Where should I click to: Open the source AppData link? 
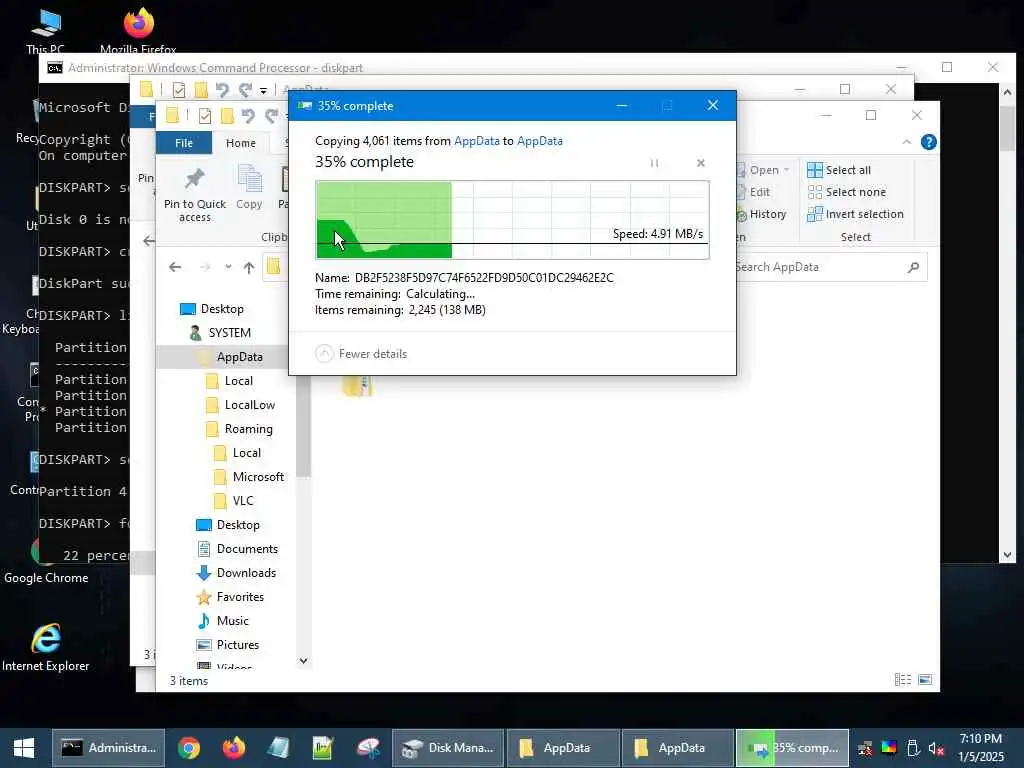coord(477,141)
